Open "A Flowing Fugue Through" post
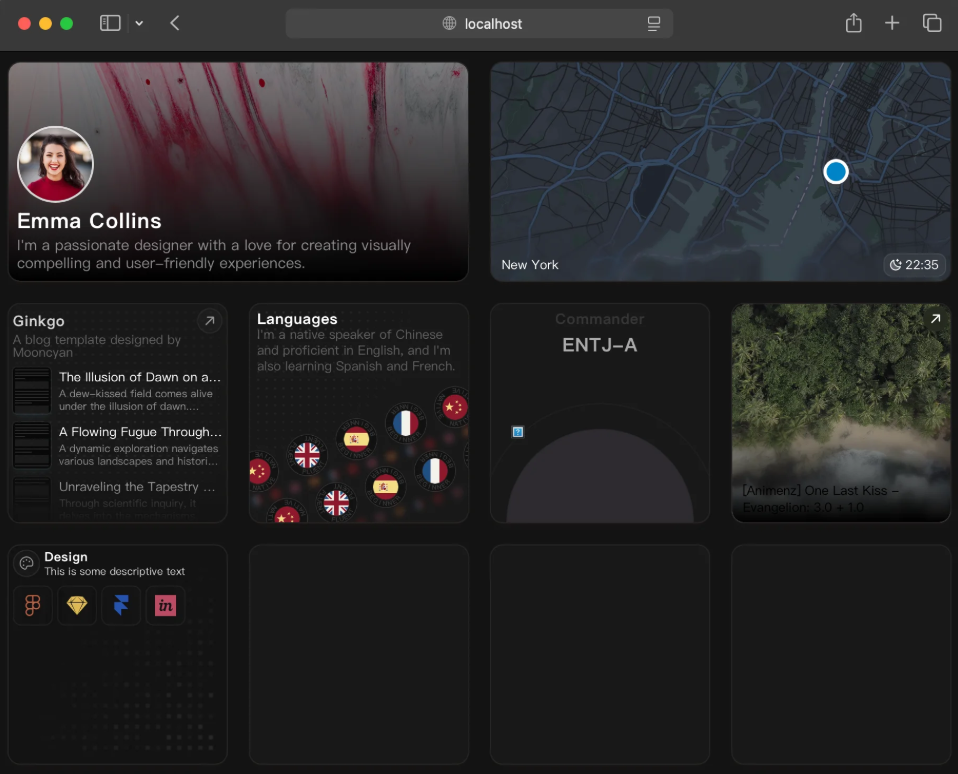The width and height of the screenshot is (958, 774). pyautogui.click(x=139, y=433)
